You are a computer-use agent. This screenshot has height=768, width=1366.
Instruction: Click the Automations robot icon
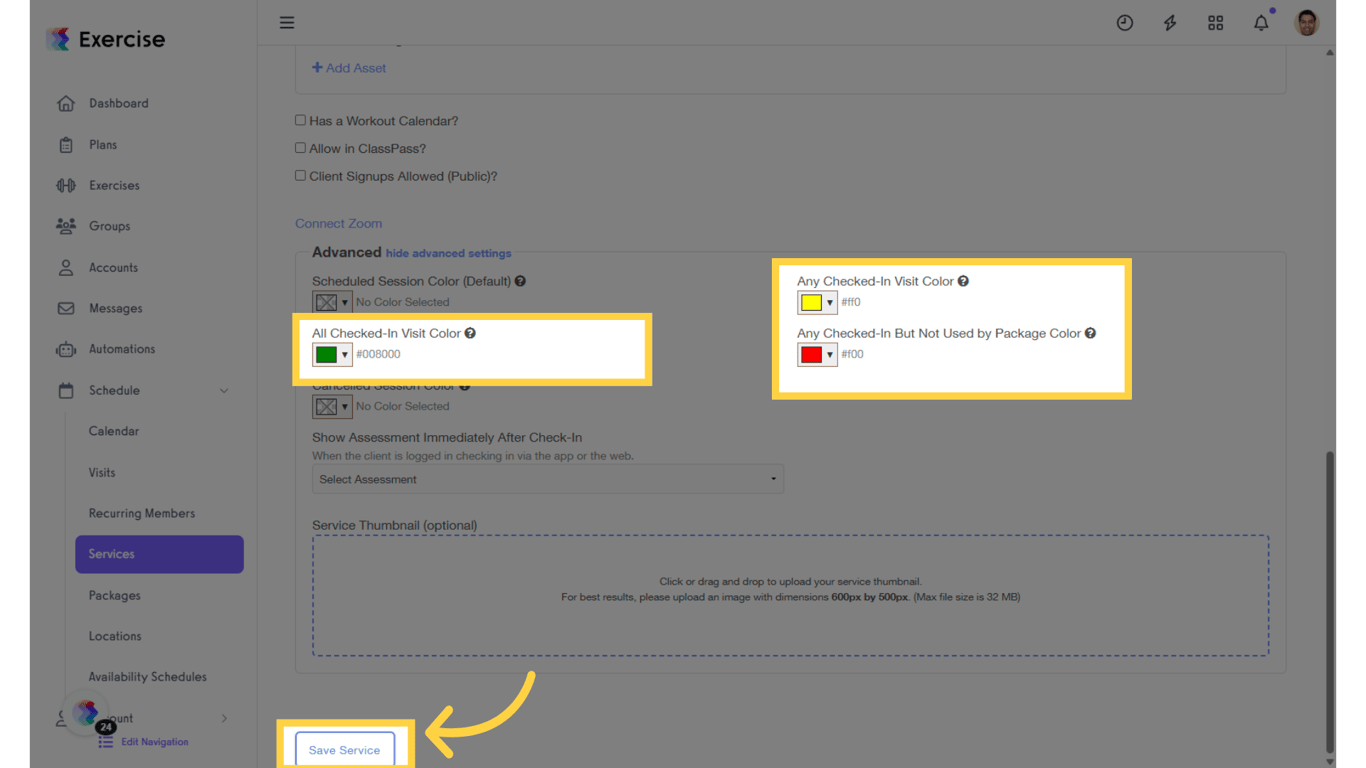(66, 349)
